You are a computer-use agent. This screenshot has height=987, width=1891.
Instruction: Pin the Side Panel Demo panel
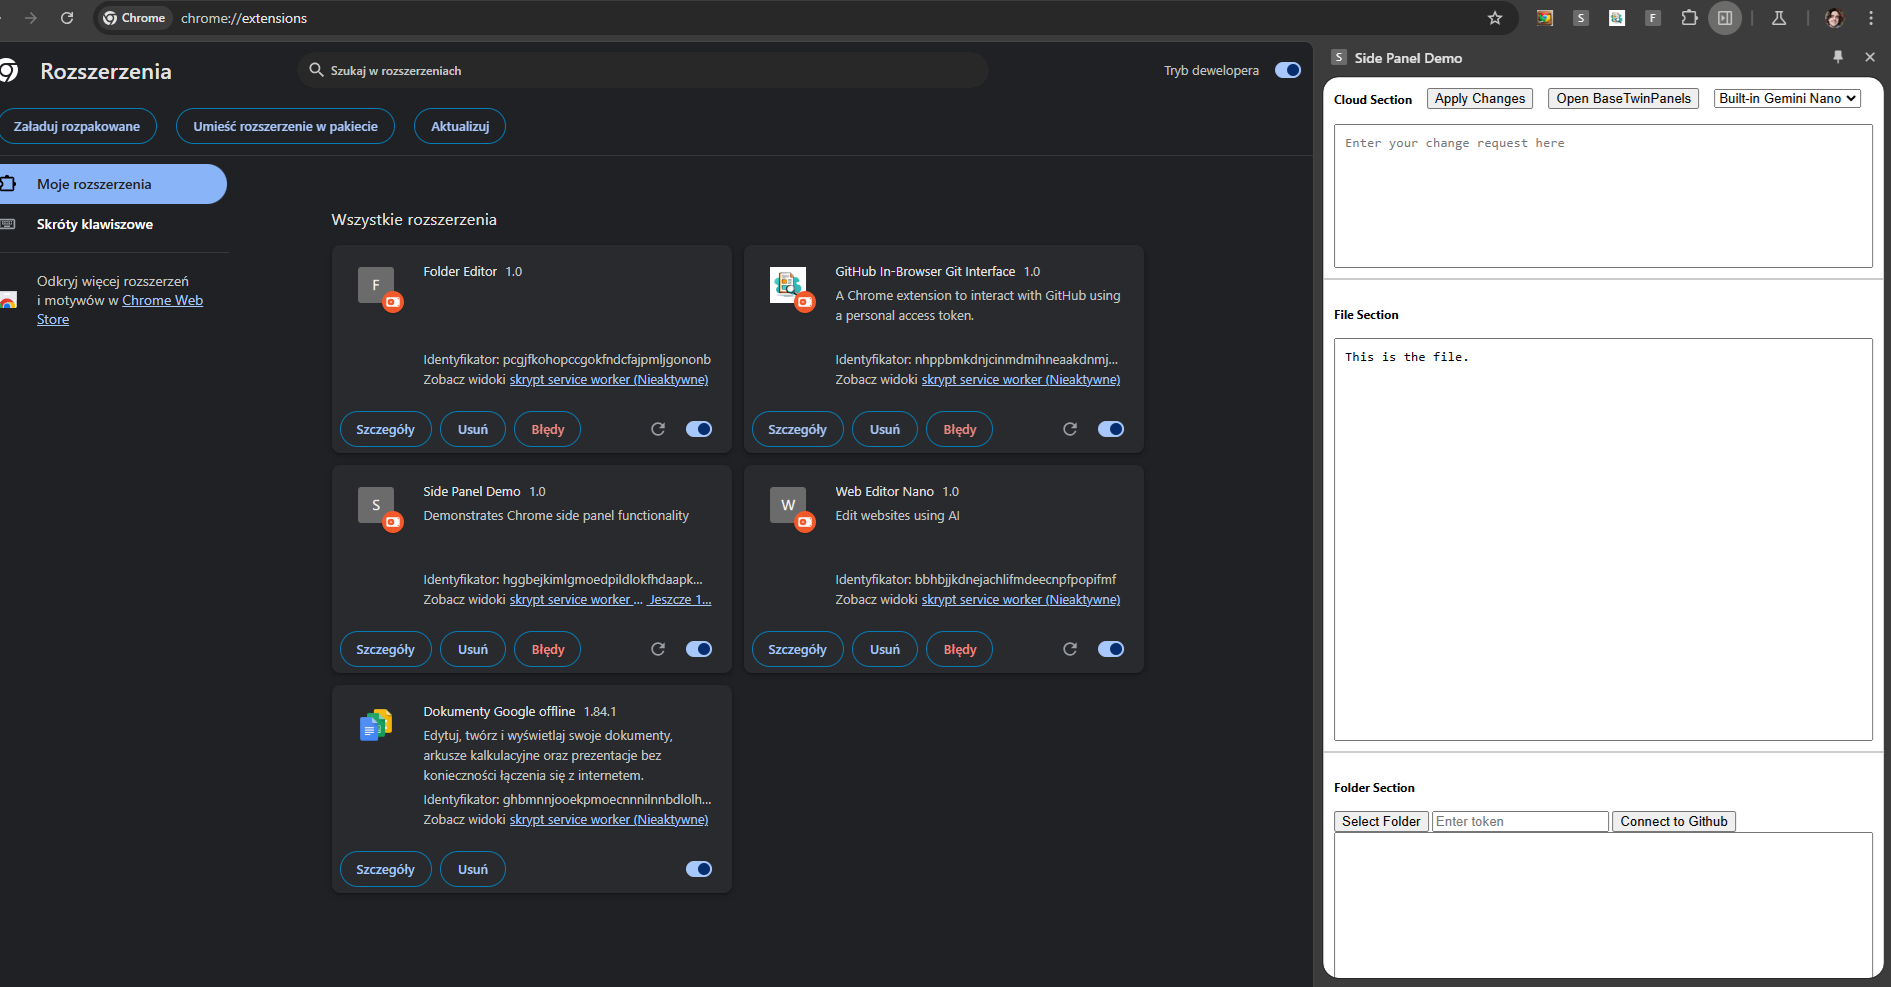pyautogui.click(x=1838, y=57)
